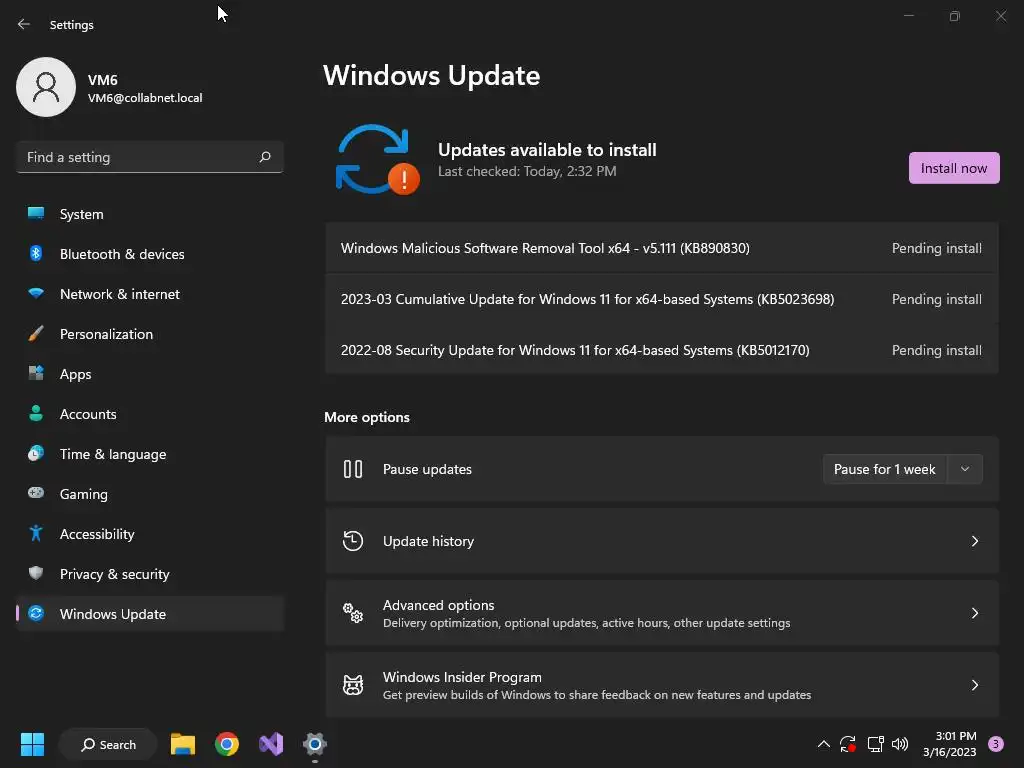The width and height of the screenshot is (1024, 768).
Task: Click the Update history clock icon
Action: pos(353,541)
